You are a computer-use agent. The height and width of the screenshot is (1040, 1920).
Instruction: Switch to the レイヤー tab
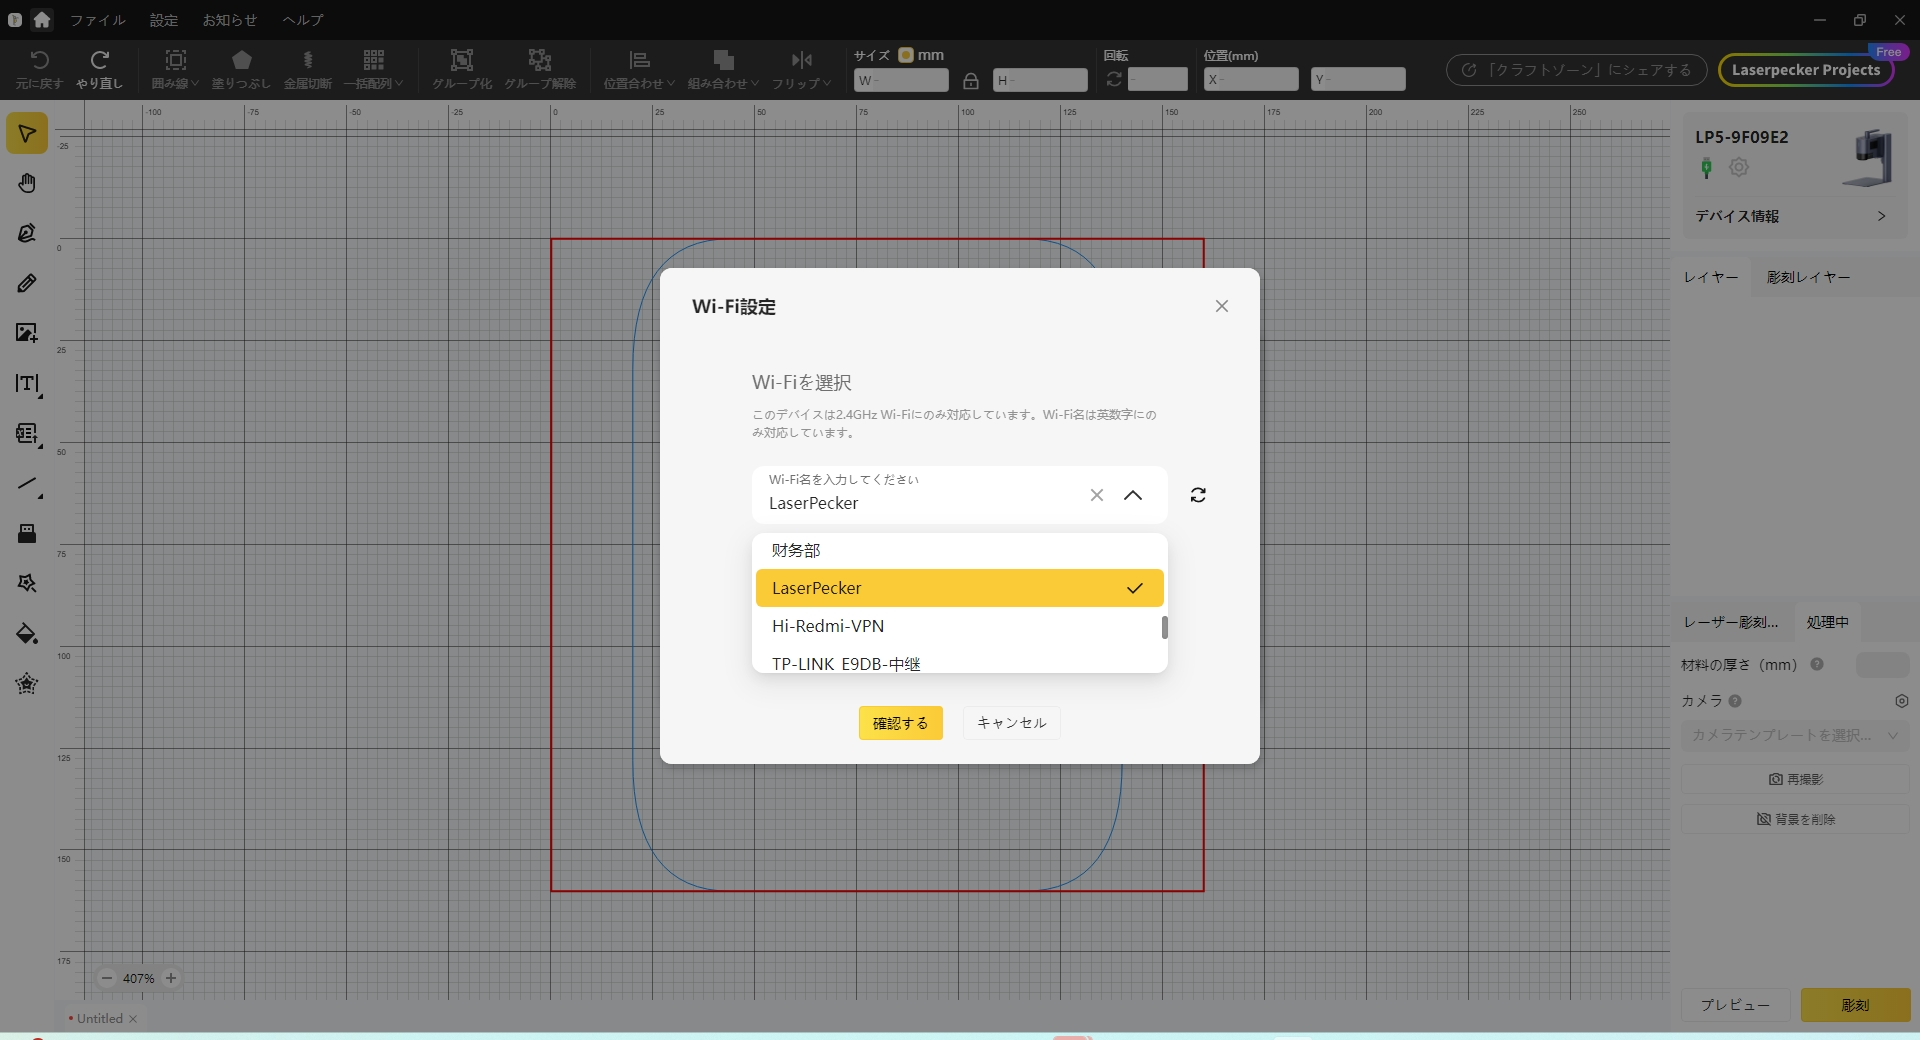(1711, 277)
